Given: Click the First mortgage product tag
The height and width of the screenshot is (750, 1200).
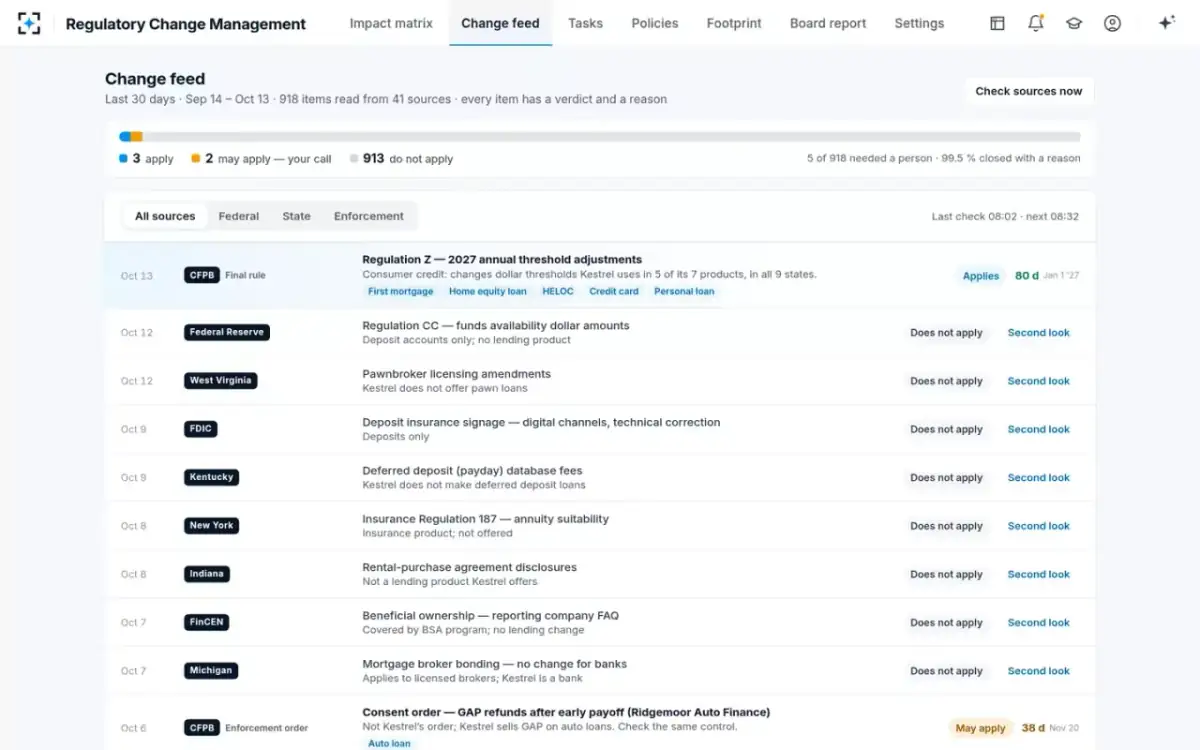Looking at the screenshot, I should [x=401, y=291].
